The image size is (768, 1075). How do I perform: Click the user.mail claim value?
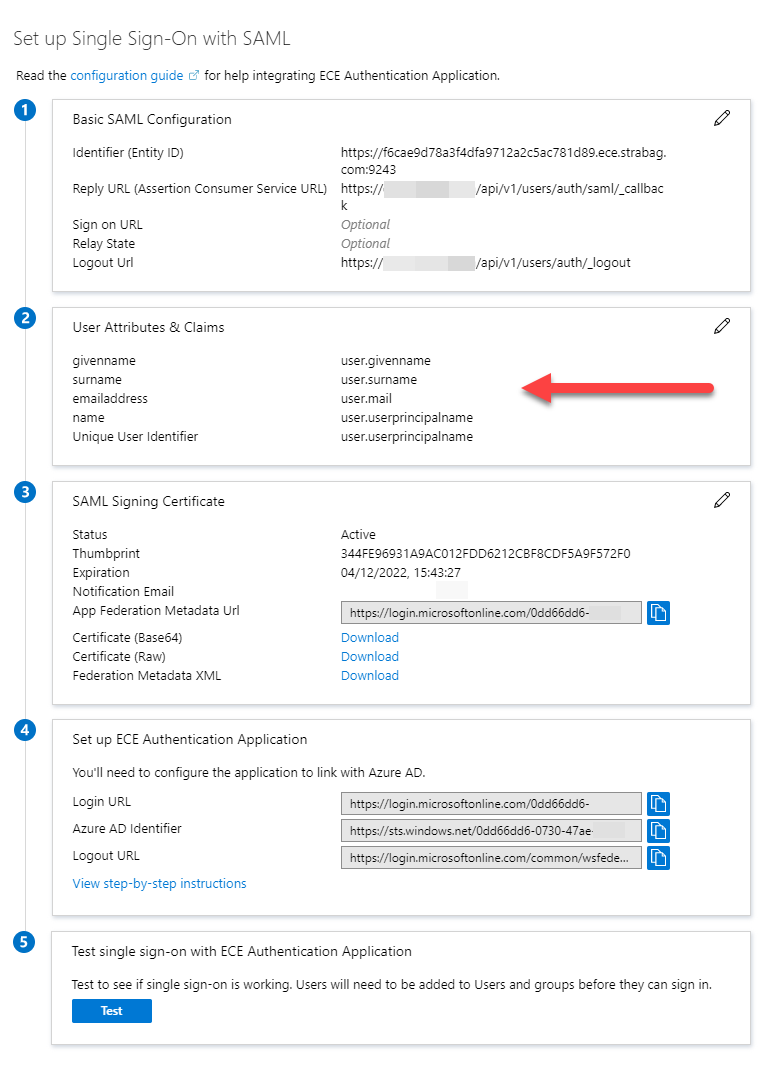point(366,399)
